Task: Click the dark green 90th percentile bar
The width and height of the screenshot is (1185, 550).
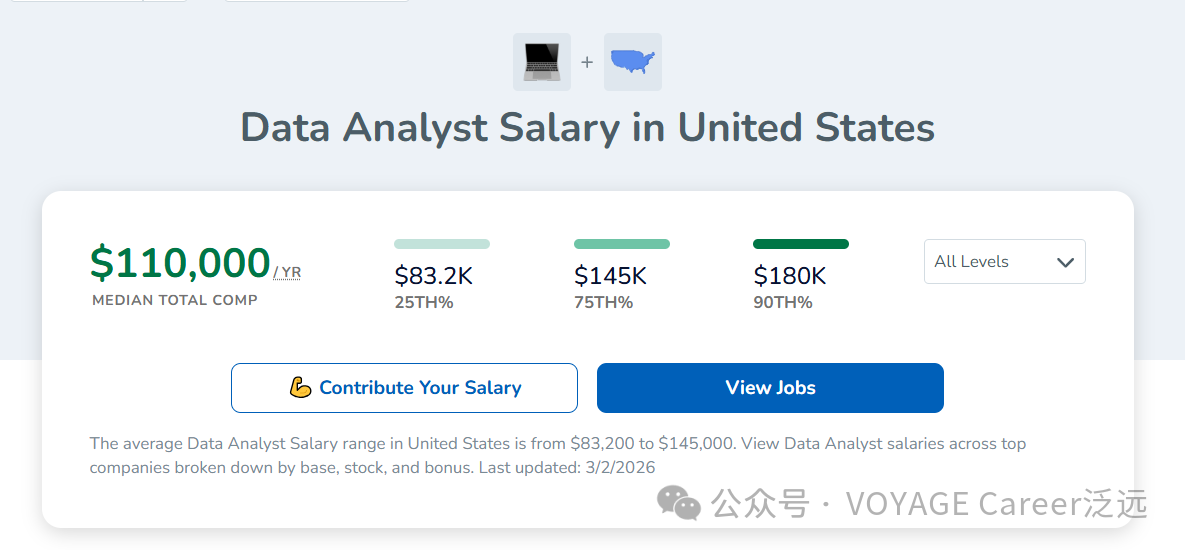Action: click(801, 244)
